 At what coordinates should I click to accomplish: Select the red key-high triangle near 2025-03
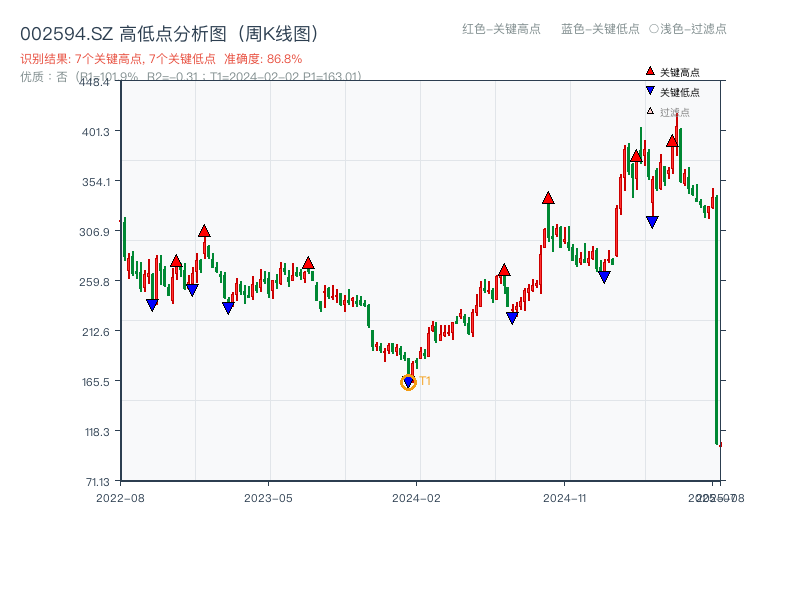(x=636, y=156)
